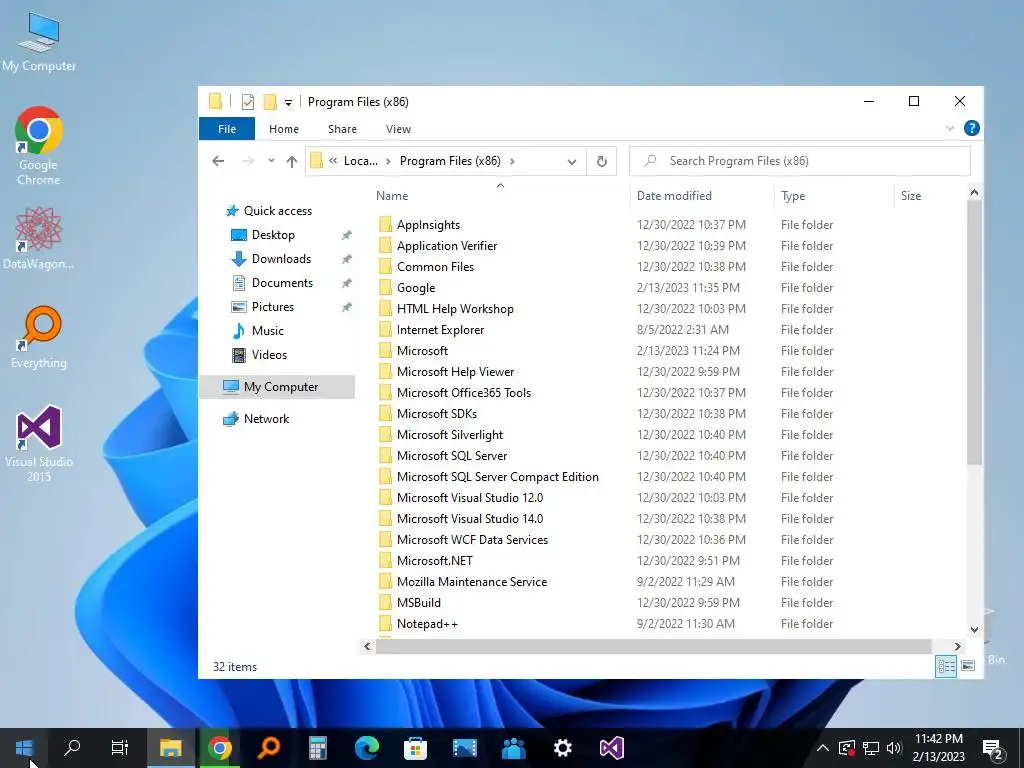This screenshot has width=1024, height=768.
Task: Open the recent locations dropdown
Action: pos(271,161)
